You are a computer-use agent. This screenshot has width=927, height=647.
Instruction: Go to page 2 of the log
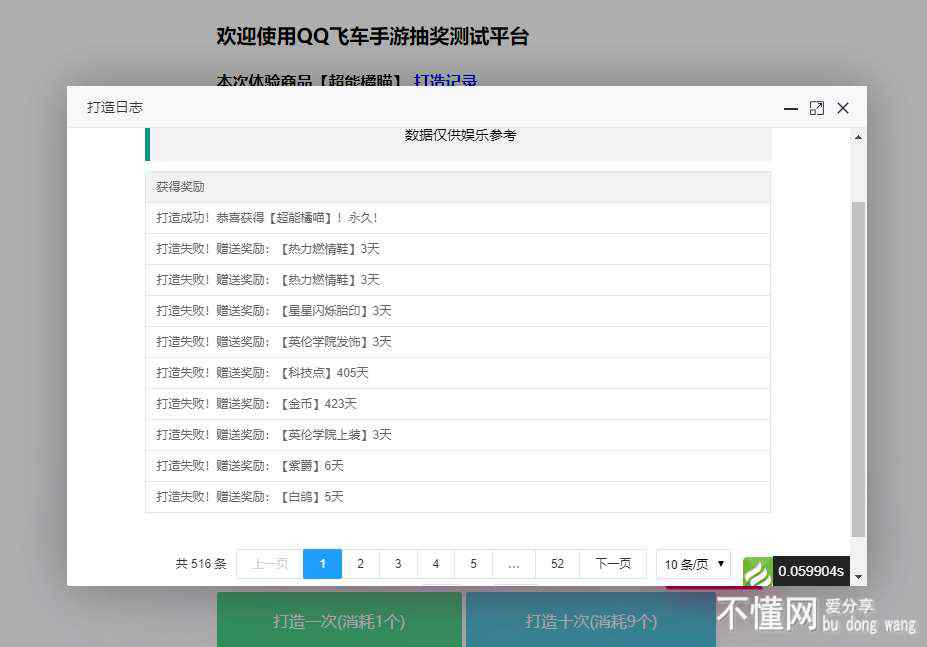360,564
